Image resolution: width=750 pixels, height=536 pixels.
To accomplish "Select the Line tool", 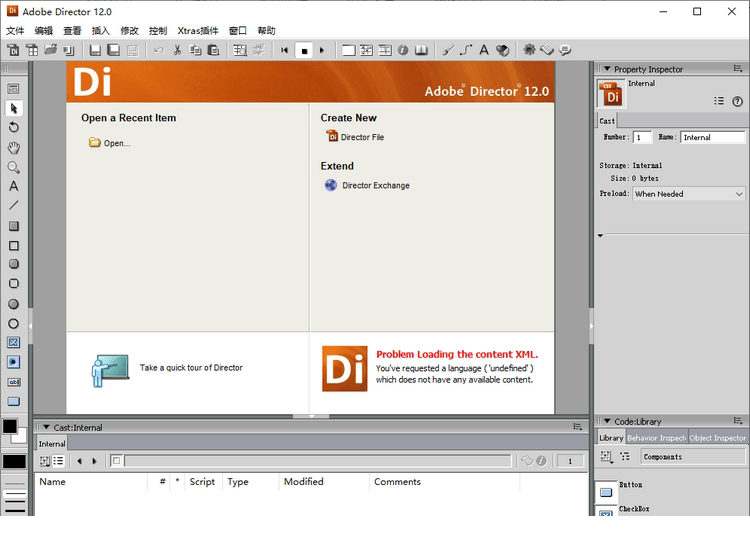I will click(13, 206).
